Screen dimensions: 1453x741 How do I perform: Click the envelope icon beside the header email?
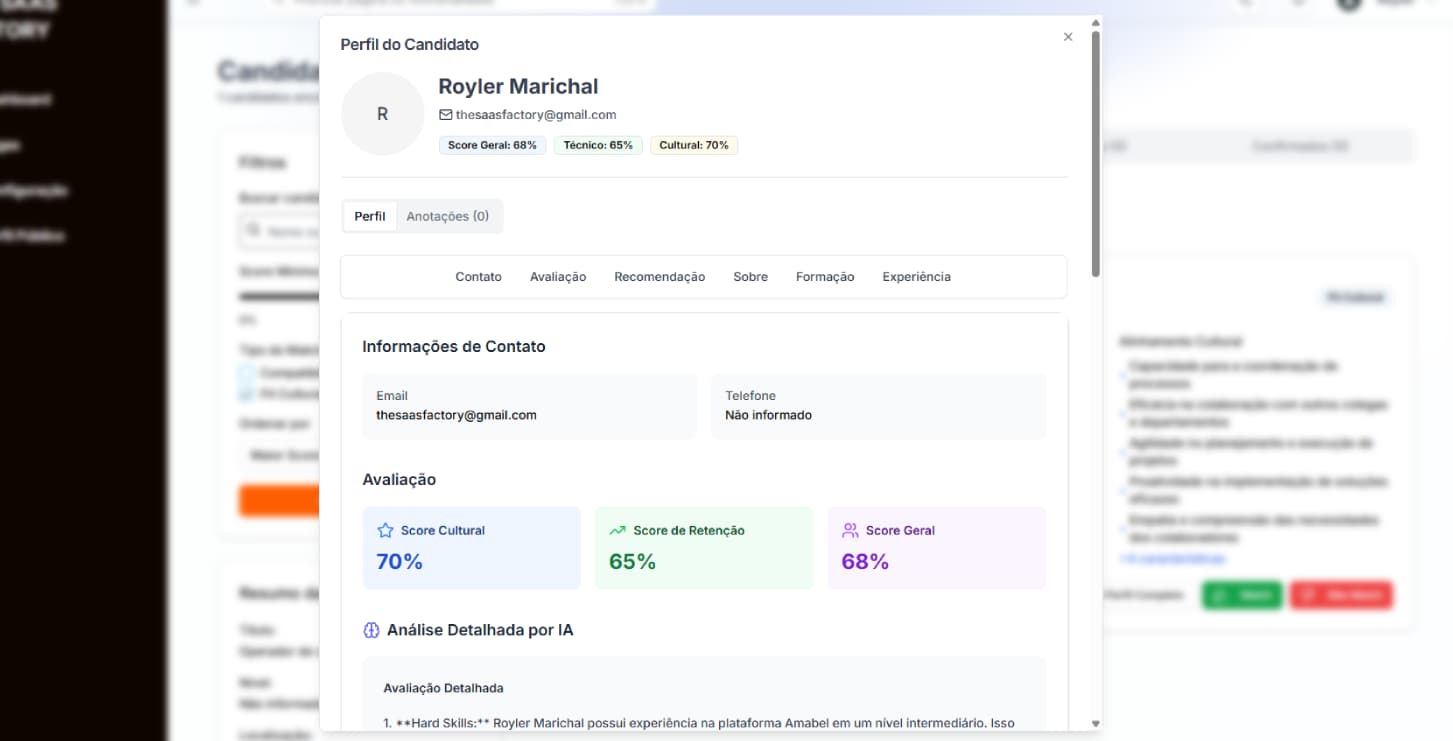(x=446, y=115)
